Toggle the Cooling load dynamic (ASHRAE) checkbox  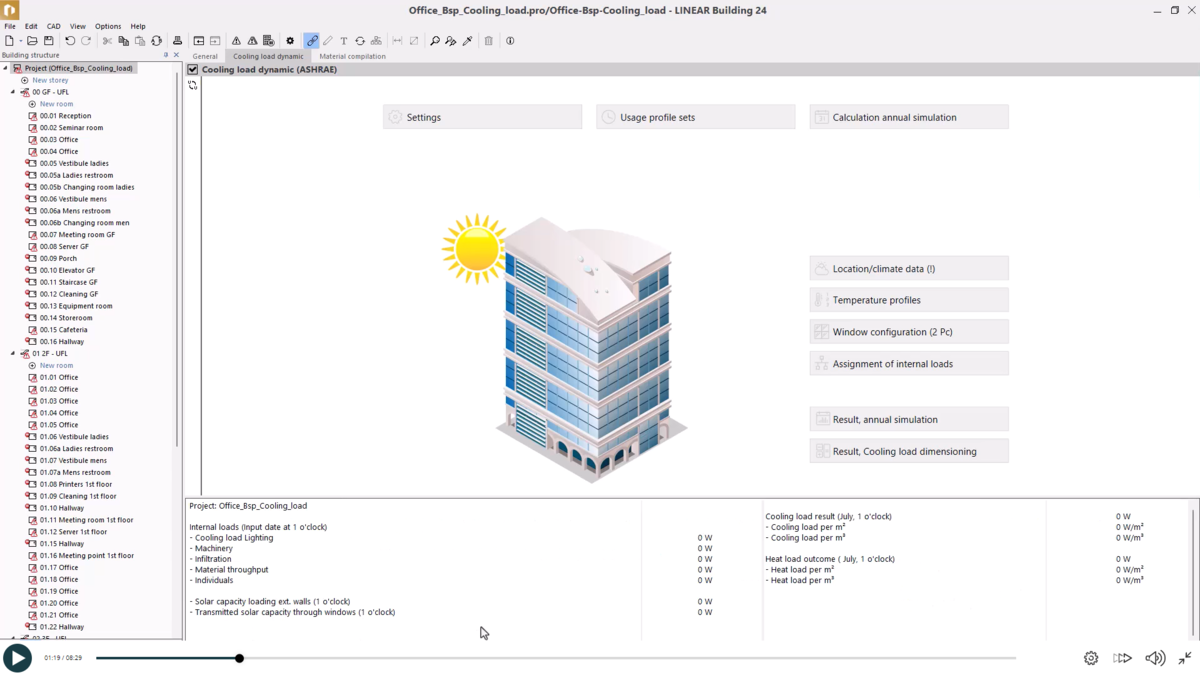pyautogui.click(x=192, y=69)
